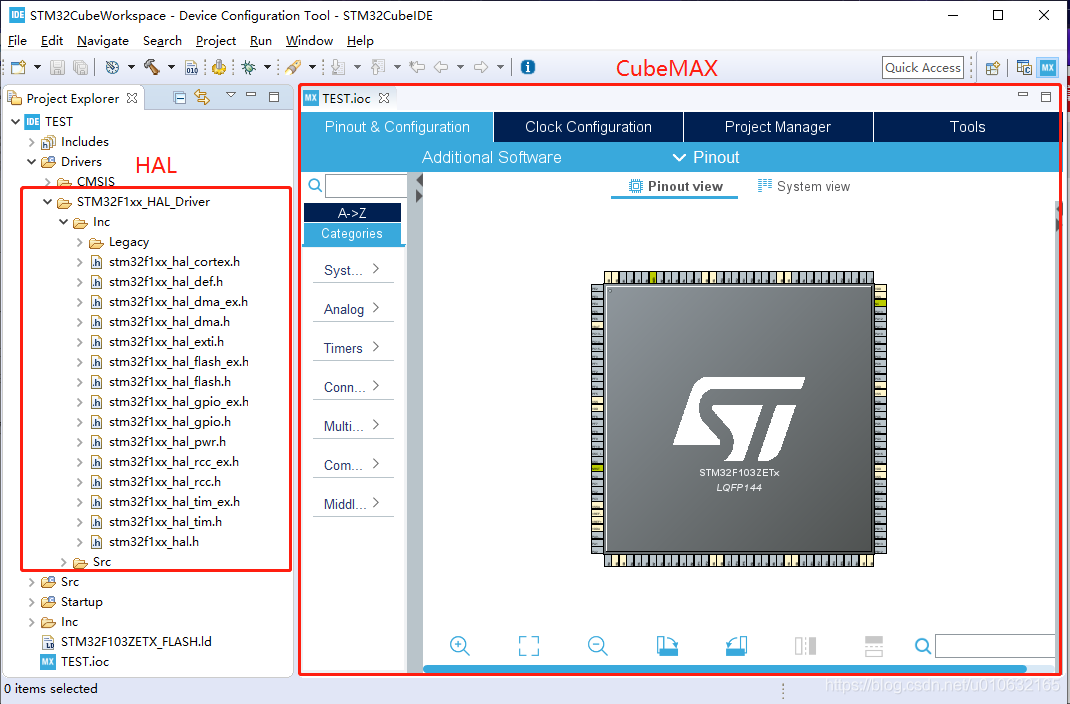The width and height of the screenshot is (1070, 704).
Task: Click the blue info icon in toolbar
Action: click(x=527, y=67)
